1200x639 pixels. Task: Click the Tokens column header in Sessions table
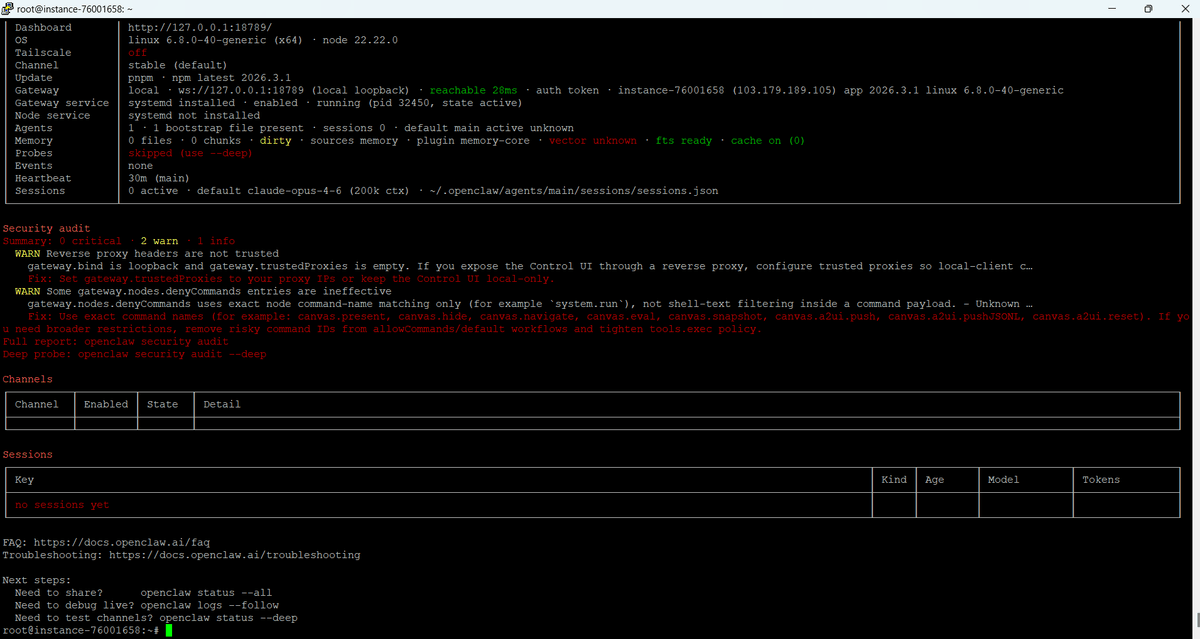(x=1101, y=480)
